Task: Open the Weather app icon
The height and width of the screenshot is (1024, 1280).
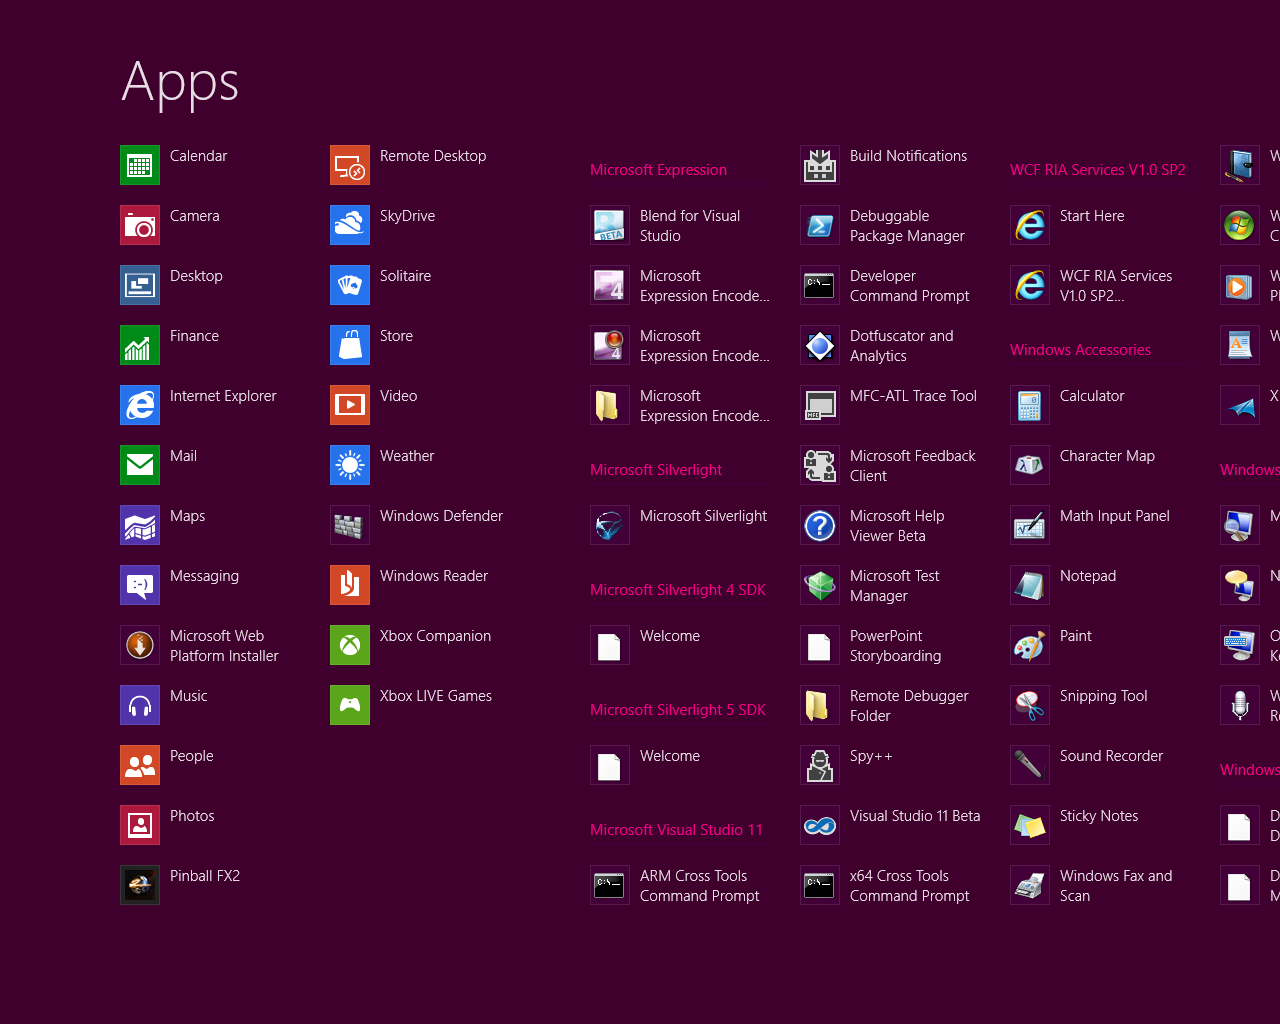Action: pos(350,465)
